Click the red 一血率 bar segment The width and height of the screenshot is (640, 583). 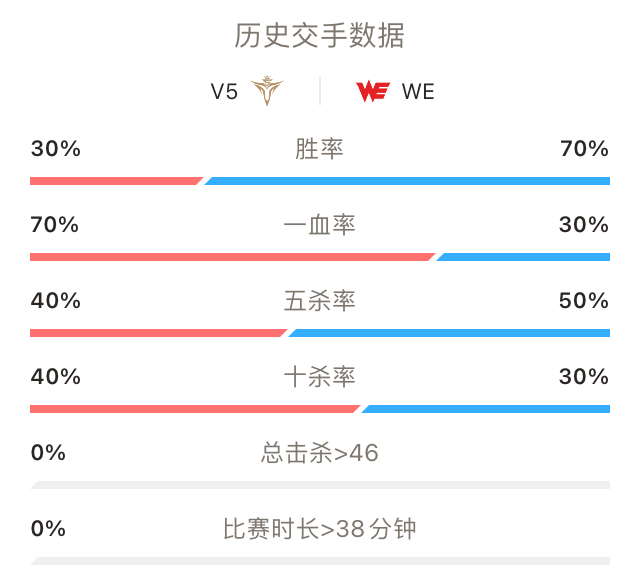point(233,257)
